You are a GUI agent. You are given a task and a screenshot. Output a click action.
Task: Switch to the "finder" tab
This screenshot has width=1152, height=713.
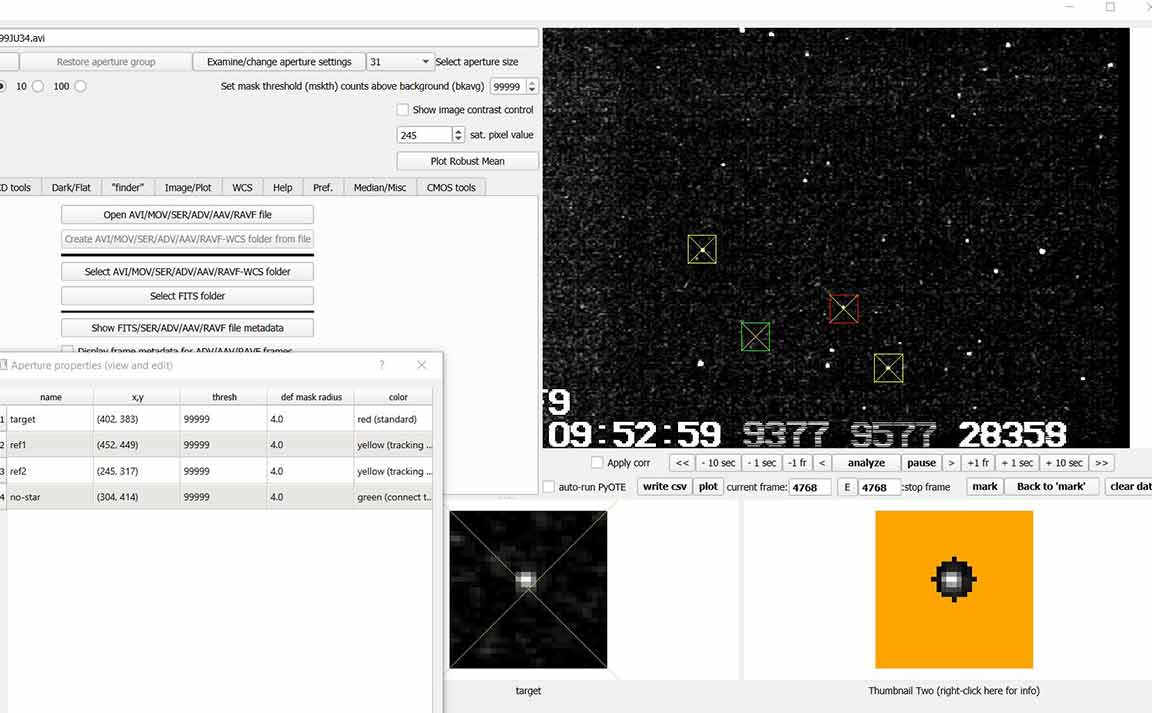[x=128, y=187]
